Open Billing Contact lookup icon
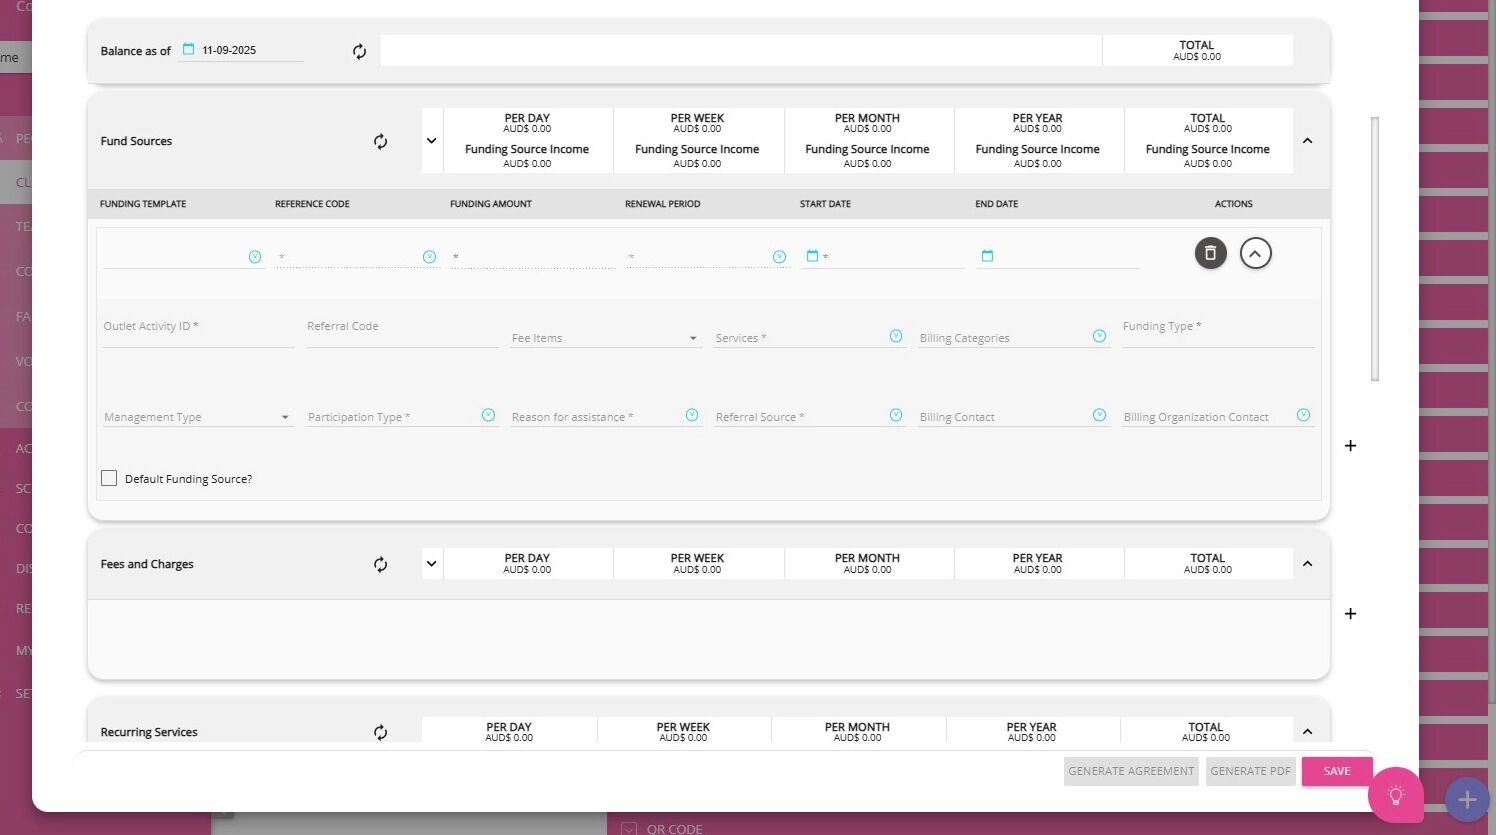The height and width of the screenshot is (835, 1496). coord(1100,415)
